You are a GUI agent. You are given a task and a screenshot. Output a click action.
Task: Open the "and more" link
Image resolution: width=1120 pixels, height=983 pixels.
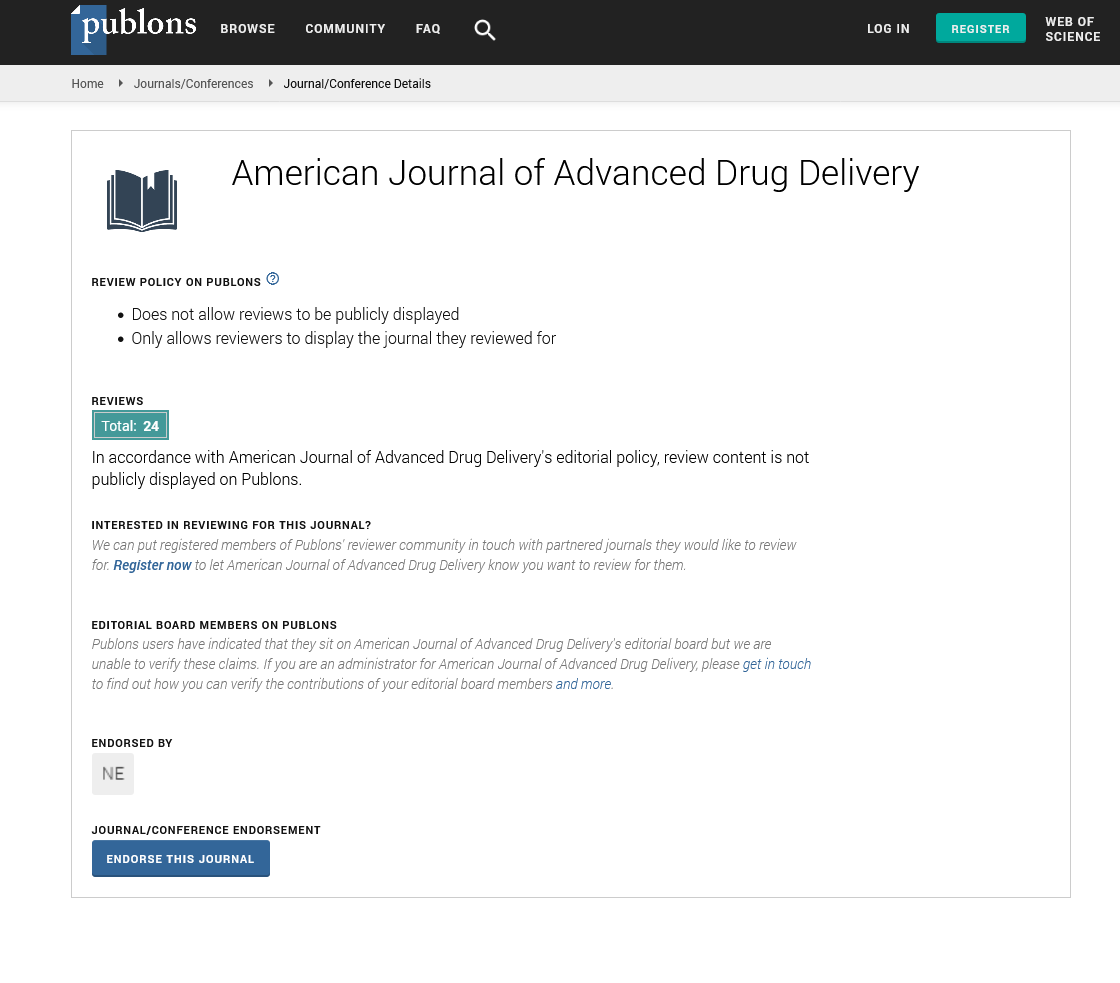tap(584, 685)
